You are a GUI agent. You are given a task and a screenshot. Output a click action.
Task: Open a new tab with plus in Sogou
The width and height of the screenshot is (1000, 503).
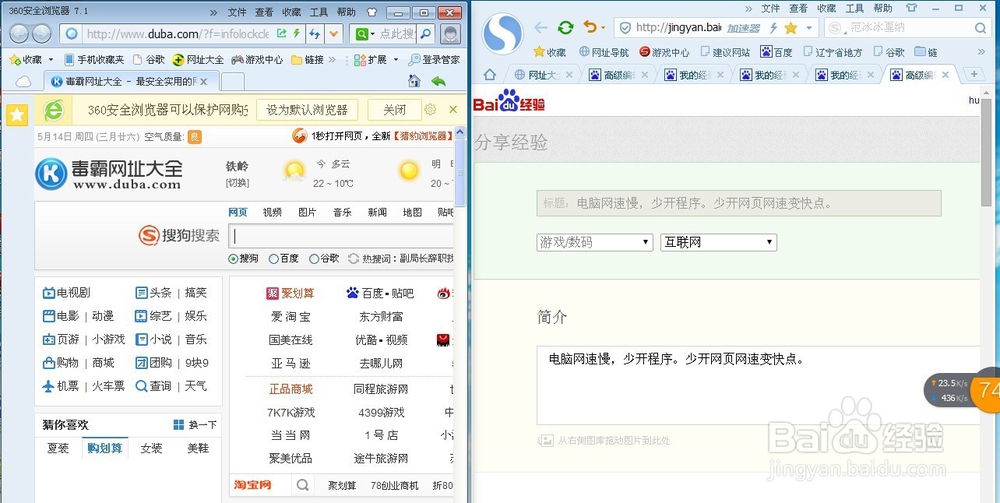tap(974, 75)
